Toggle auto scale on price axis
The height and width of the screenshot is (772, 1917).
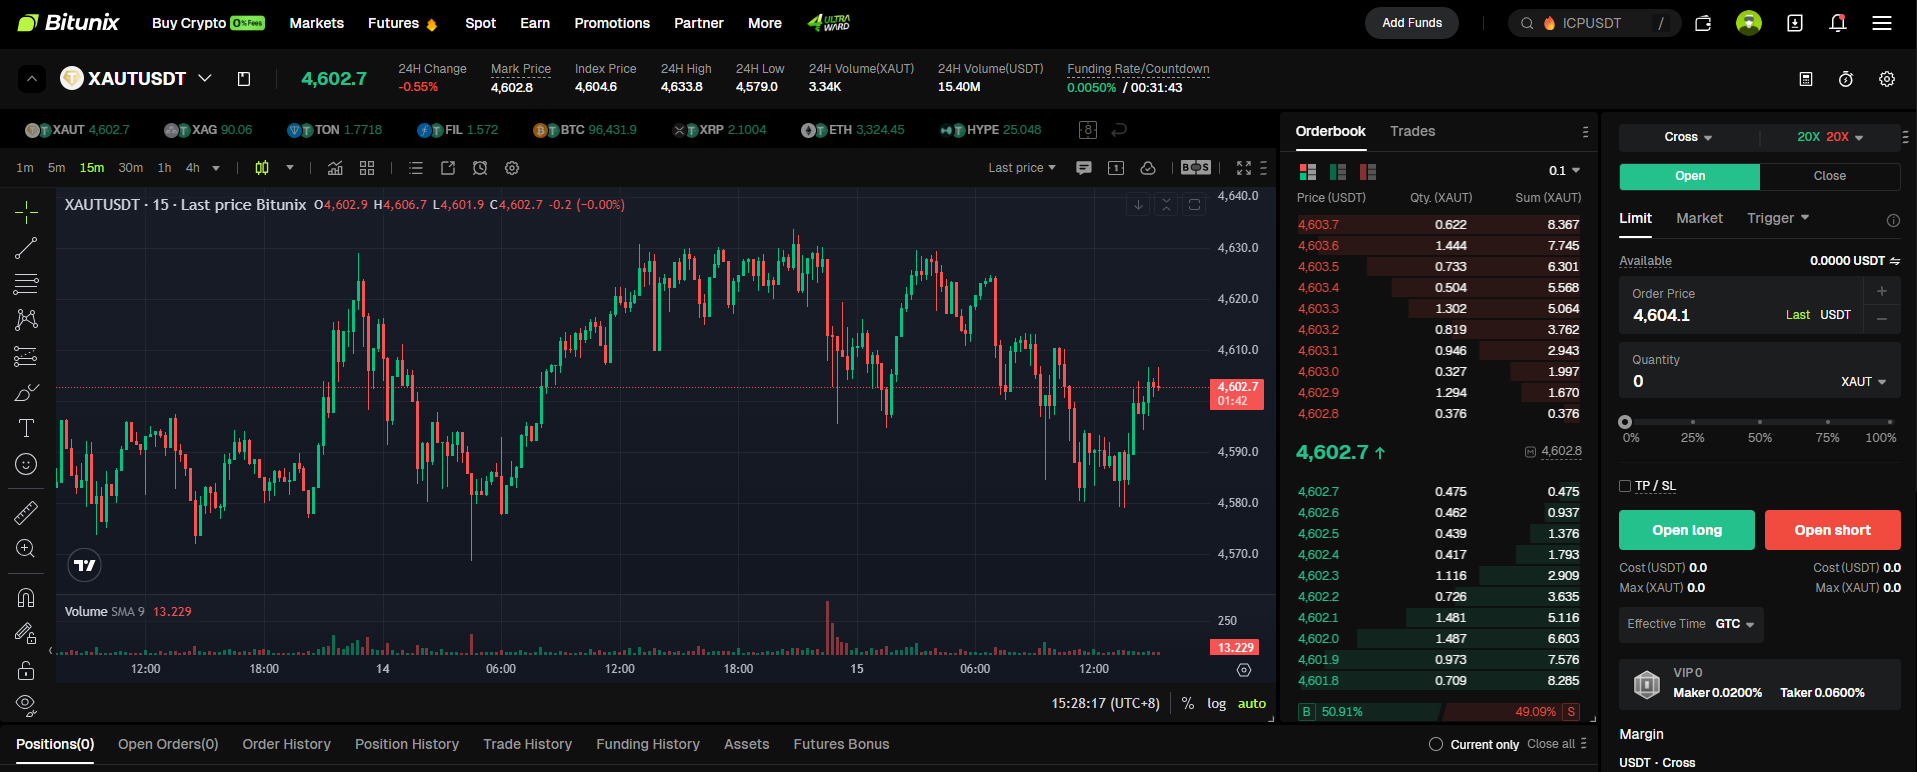pos(1252,703)
